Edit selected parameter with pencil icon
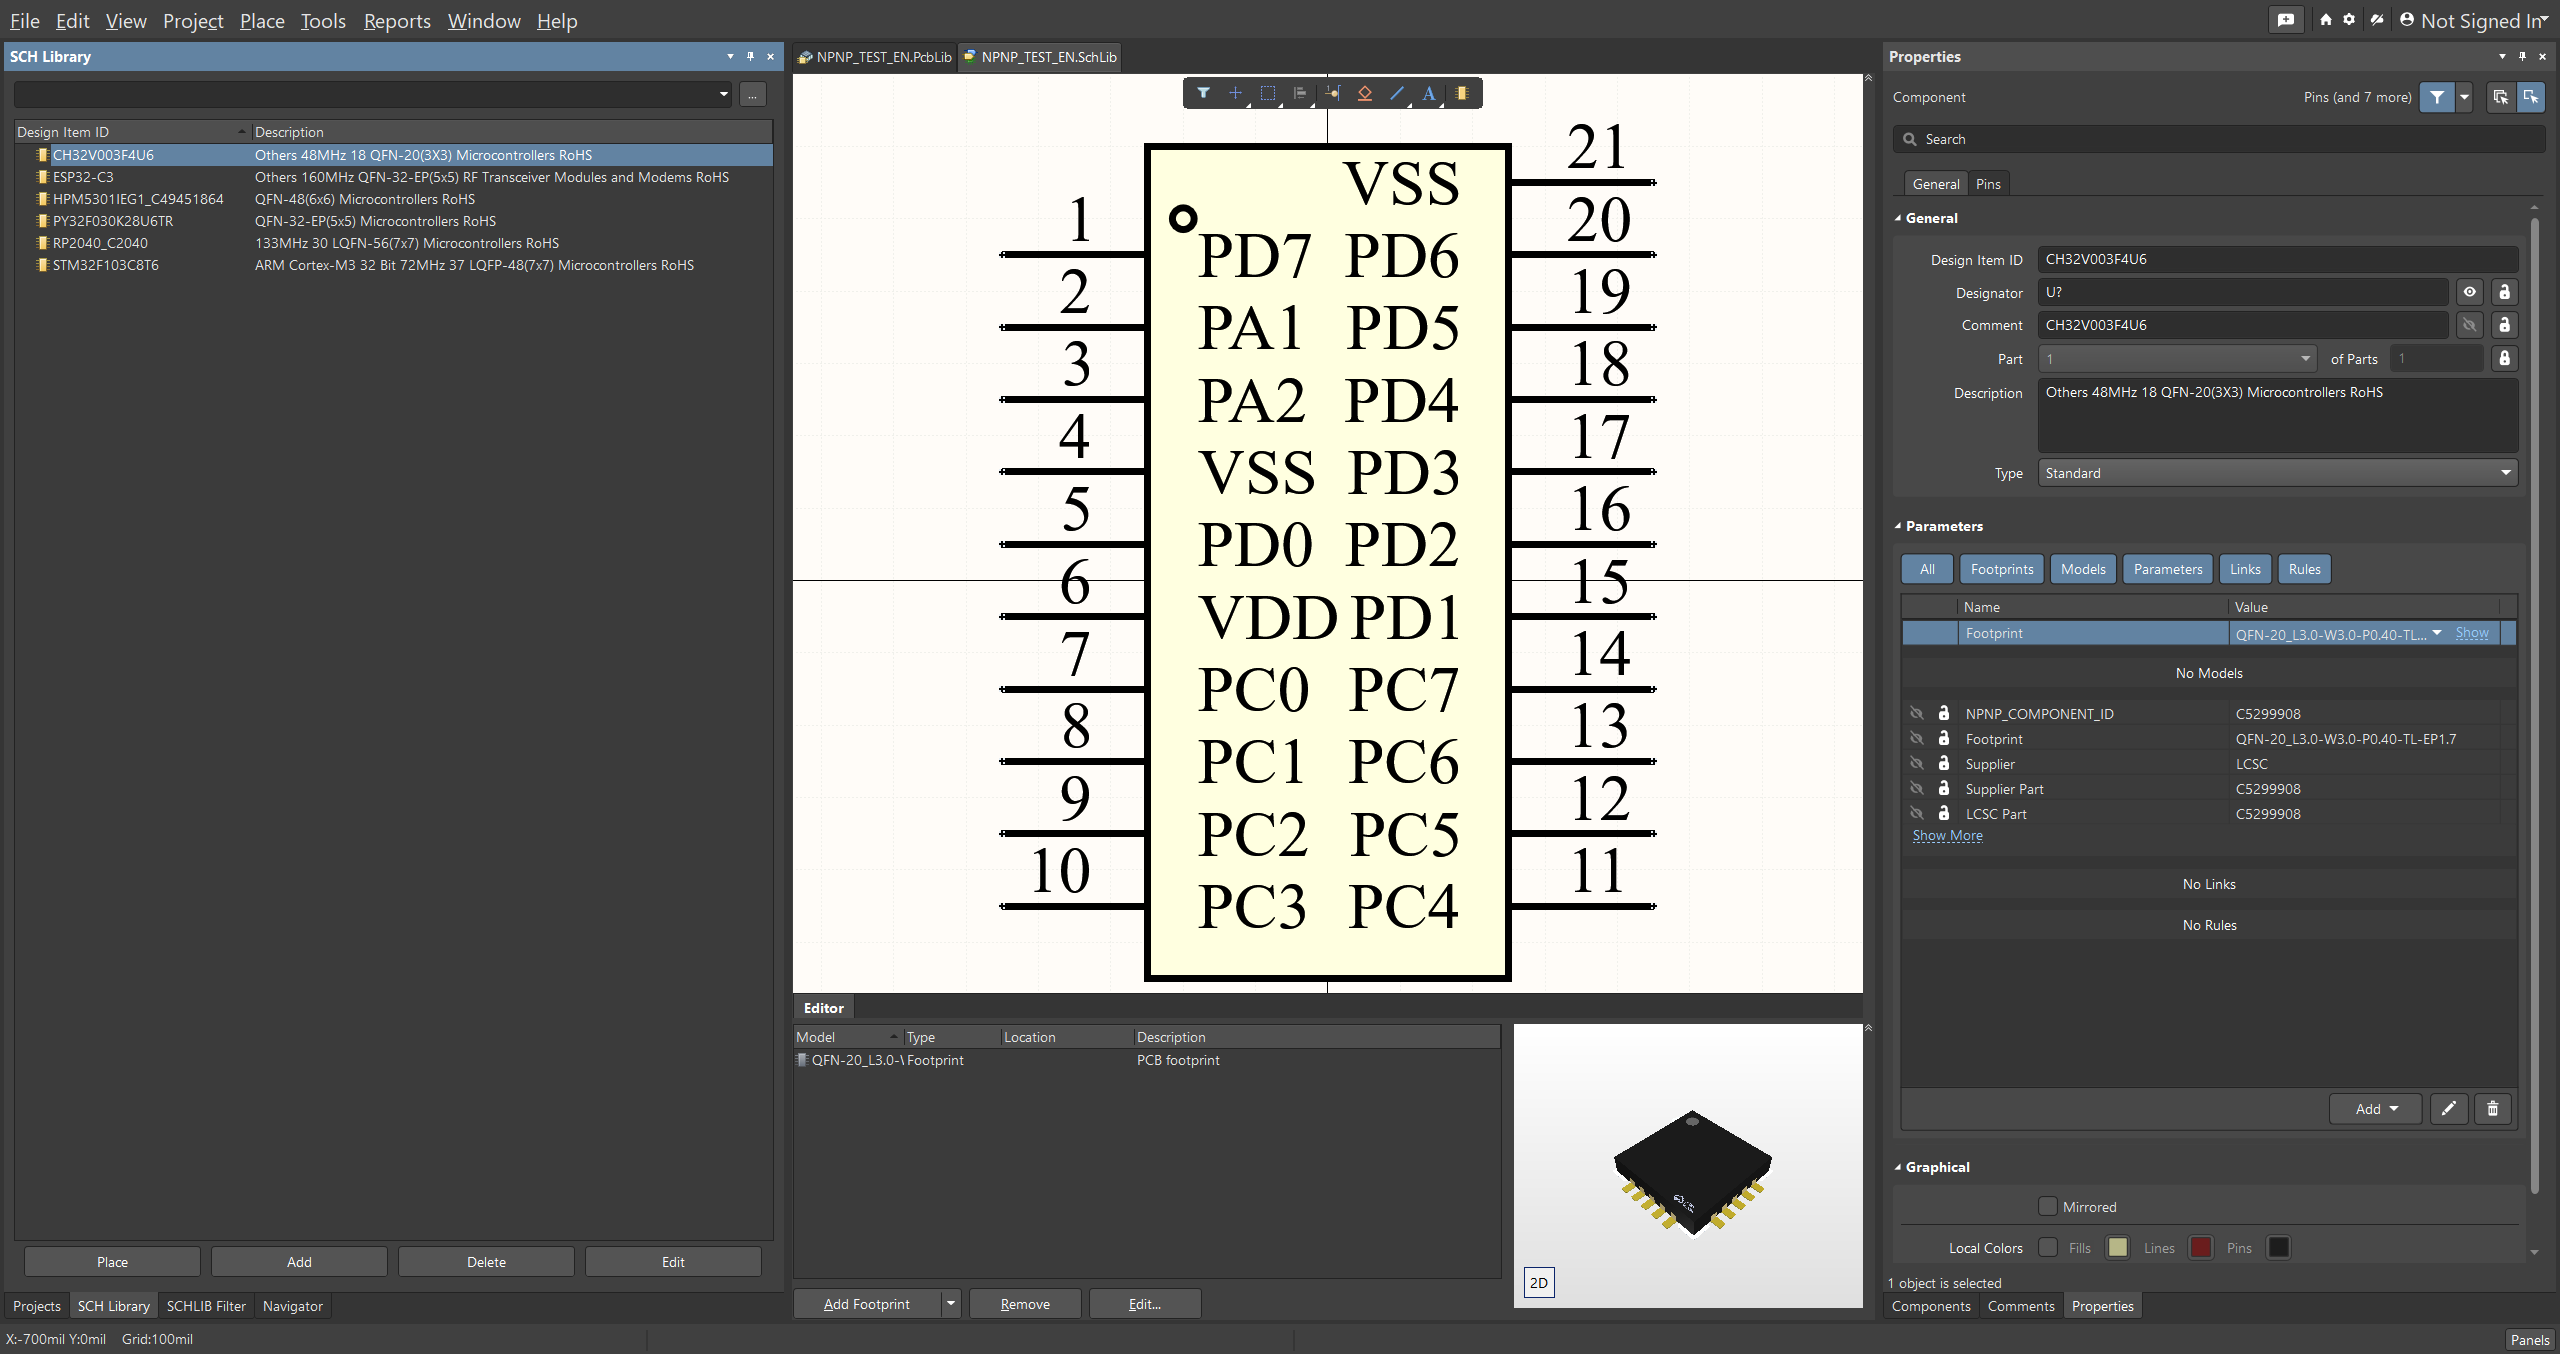This screenshot has width=2560, height=1354. (x=2448, y=1108)
